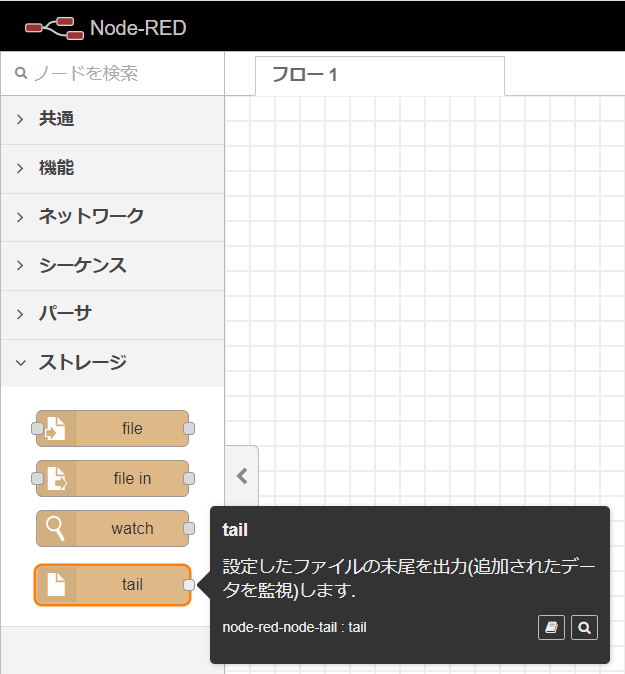Select the tail node document icon
This screenshot has width=625, height=674.
tap(56, 585)
